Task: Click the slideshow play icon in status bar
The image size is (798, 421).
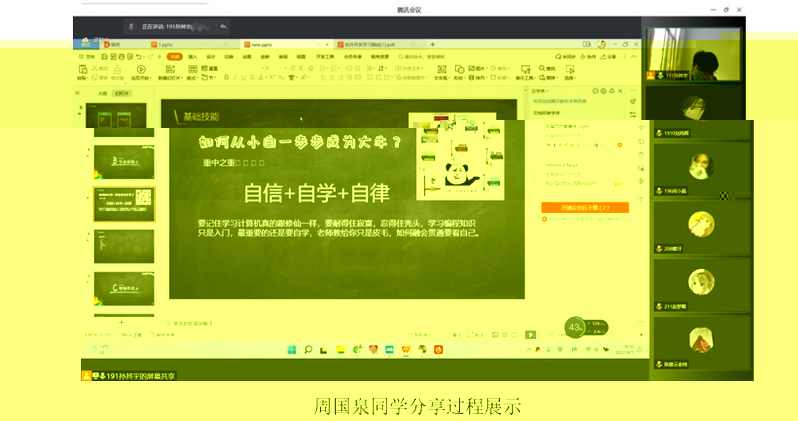Action: (530, 333)
